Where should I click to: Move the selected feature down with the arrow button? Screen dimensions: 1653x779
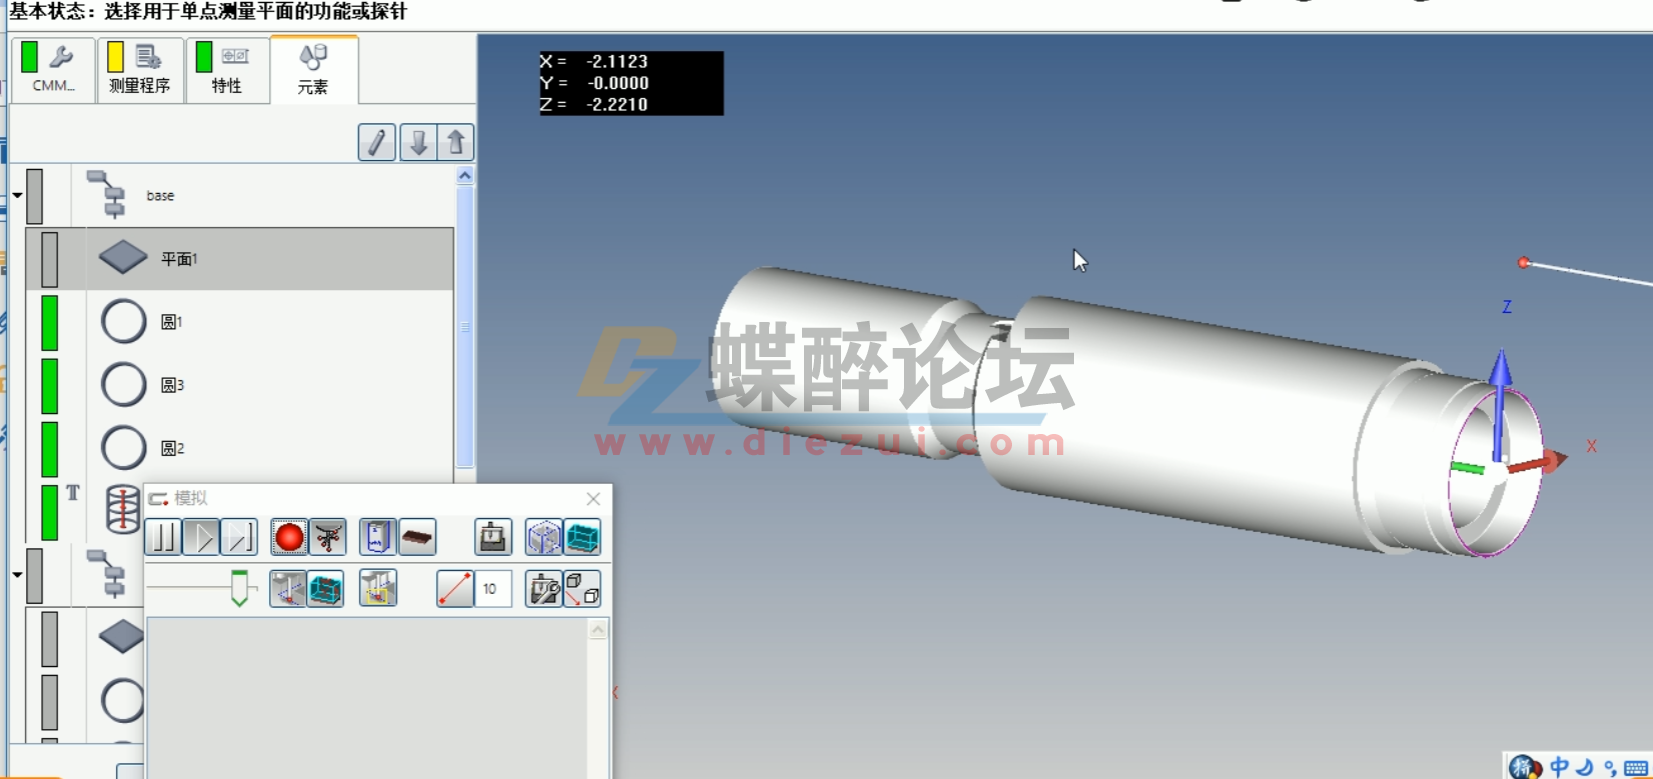tap(418, 143)
